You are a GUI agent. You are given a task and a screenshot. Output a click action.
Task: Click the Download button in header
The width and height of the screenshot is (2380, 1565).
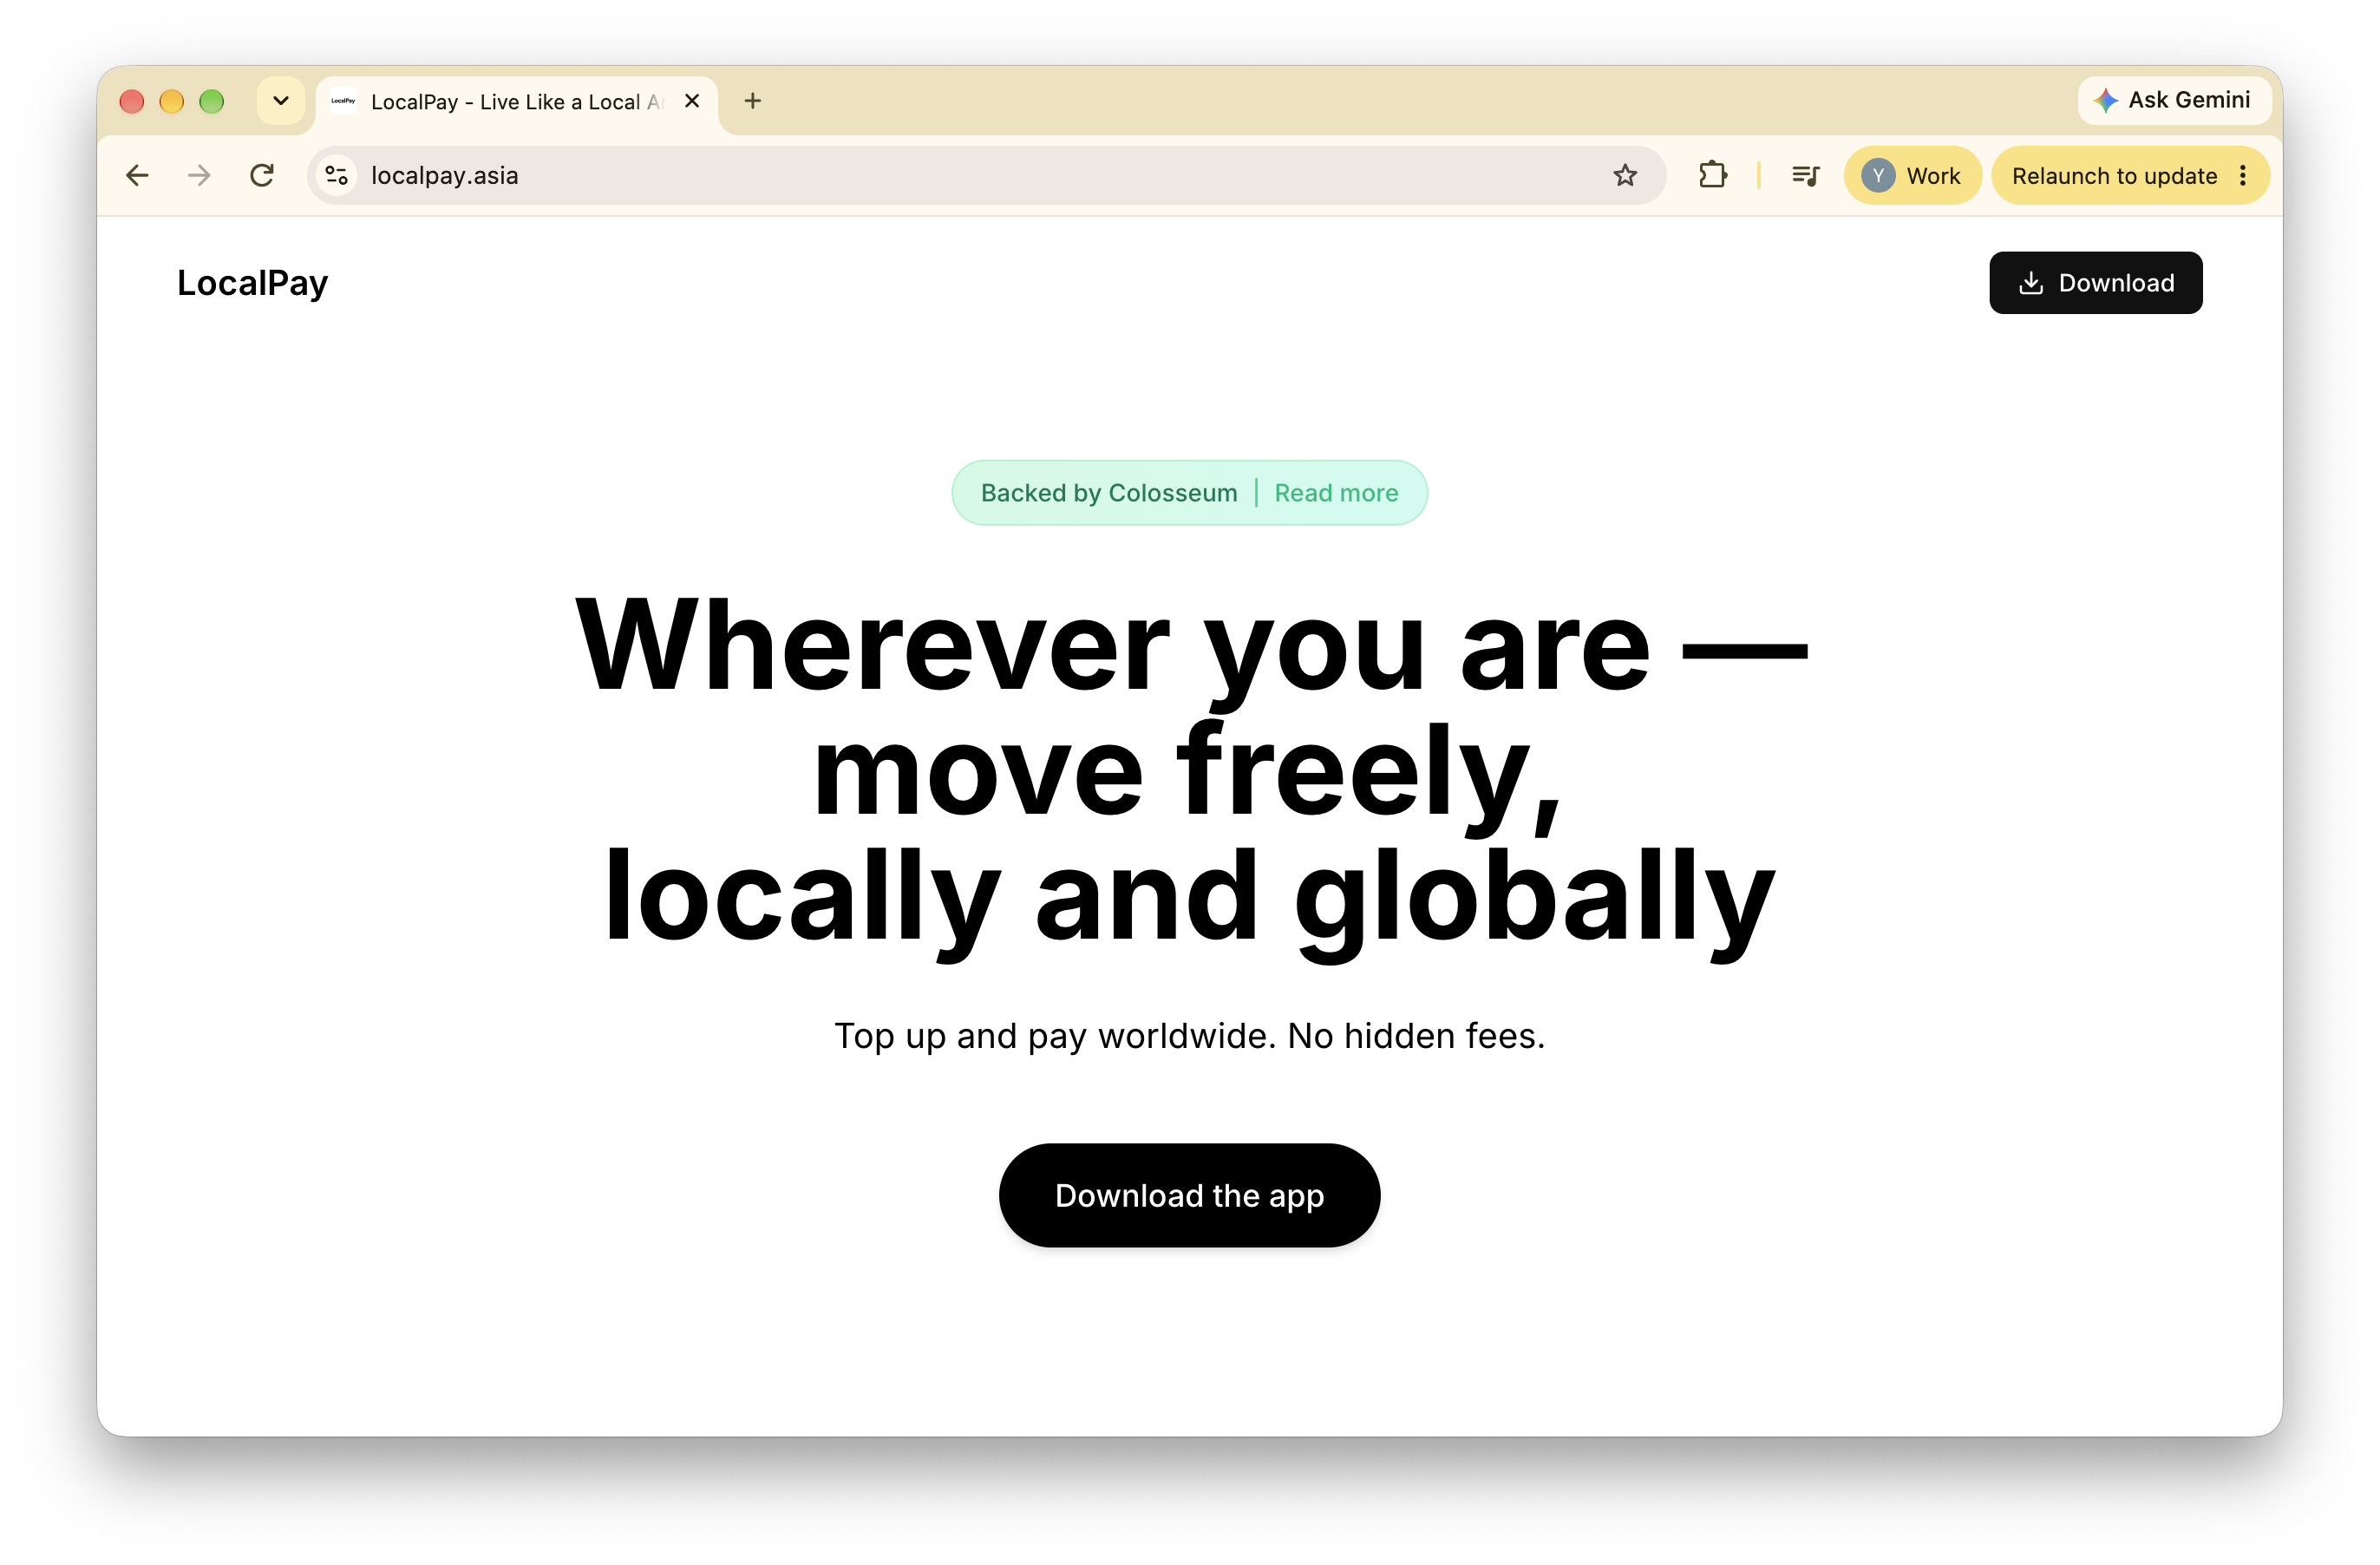click(x=2095, y=283)
